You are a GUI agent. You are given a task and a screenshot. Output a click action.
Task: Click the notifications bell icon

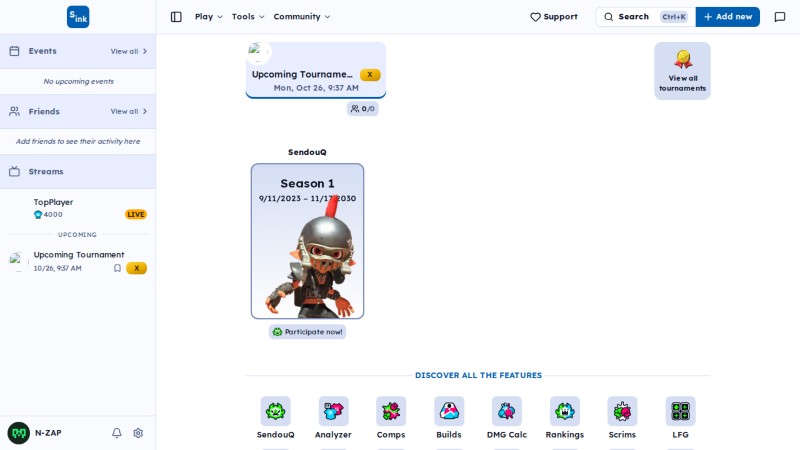coord(117,433)
